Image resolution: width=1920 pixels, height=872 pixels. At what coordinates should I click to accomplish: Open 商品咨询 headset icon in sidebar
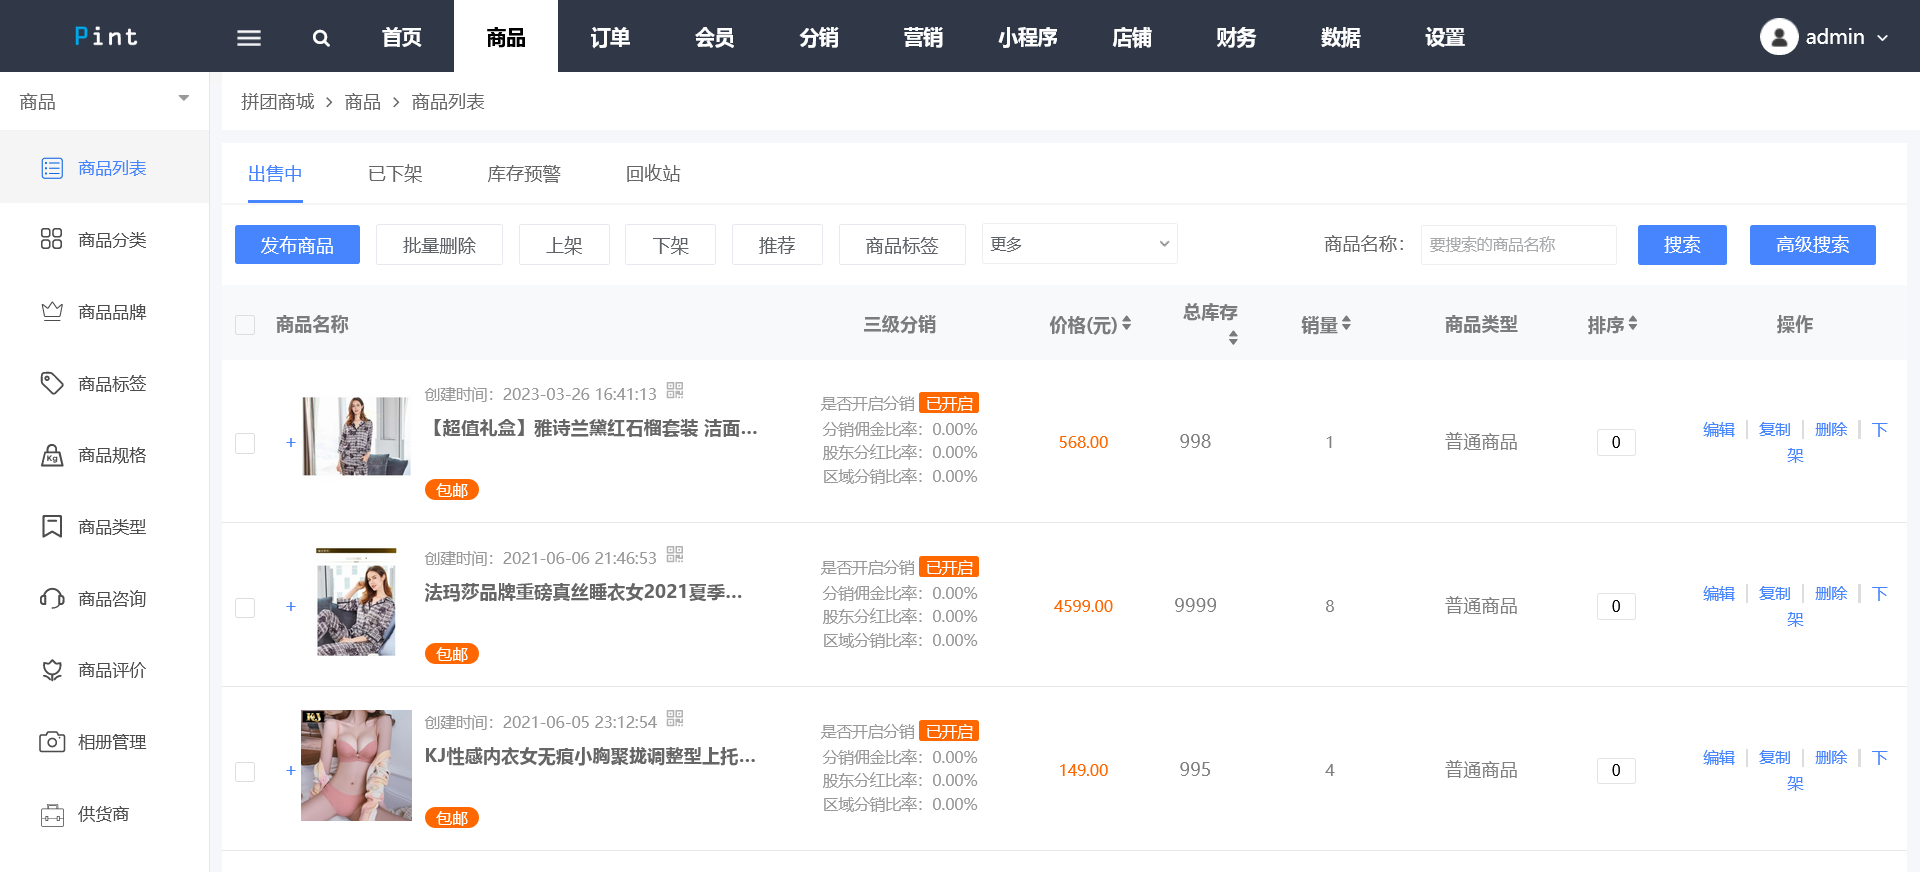point(51,598)
